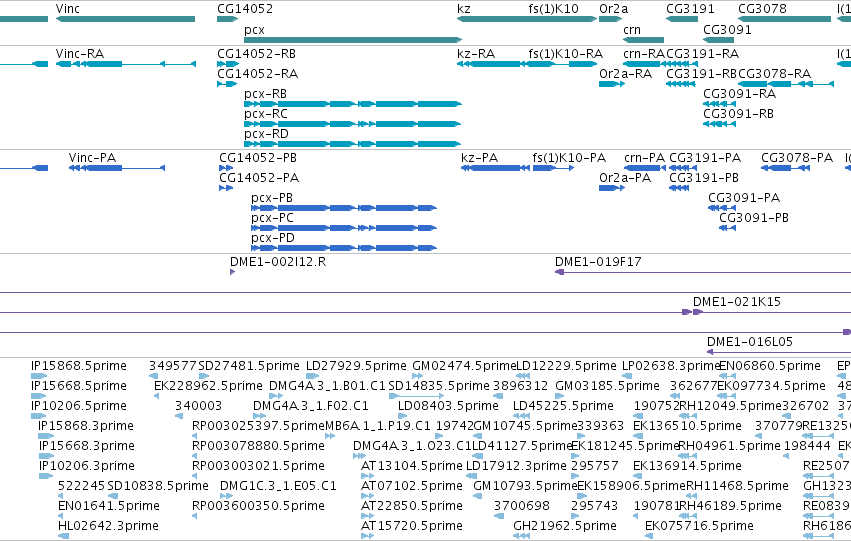Viewport: 851px width, 541px height.
Task: Open the crn gene label
Action: tap(632, 29)
